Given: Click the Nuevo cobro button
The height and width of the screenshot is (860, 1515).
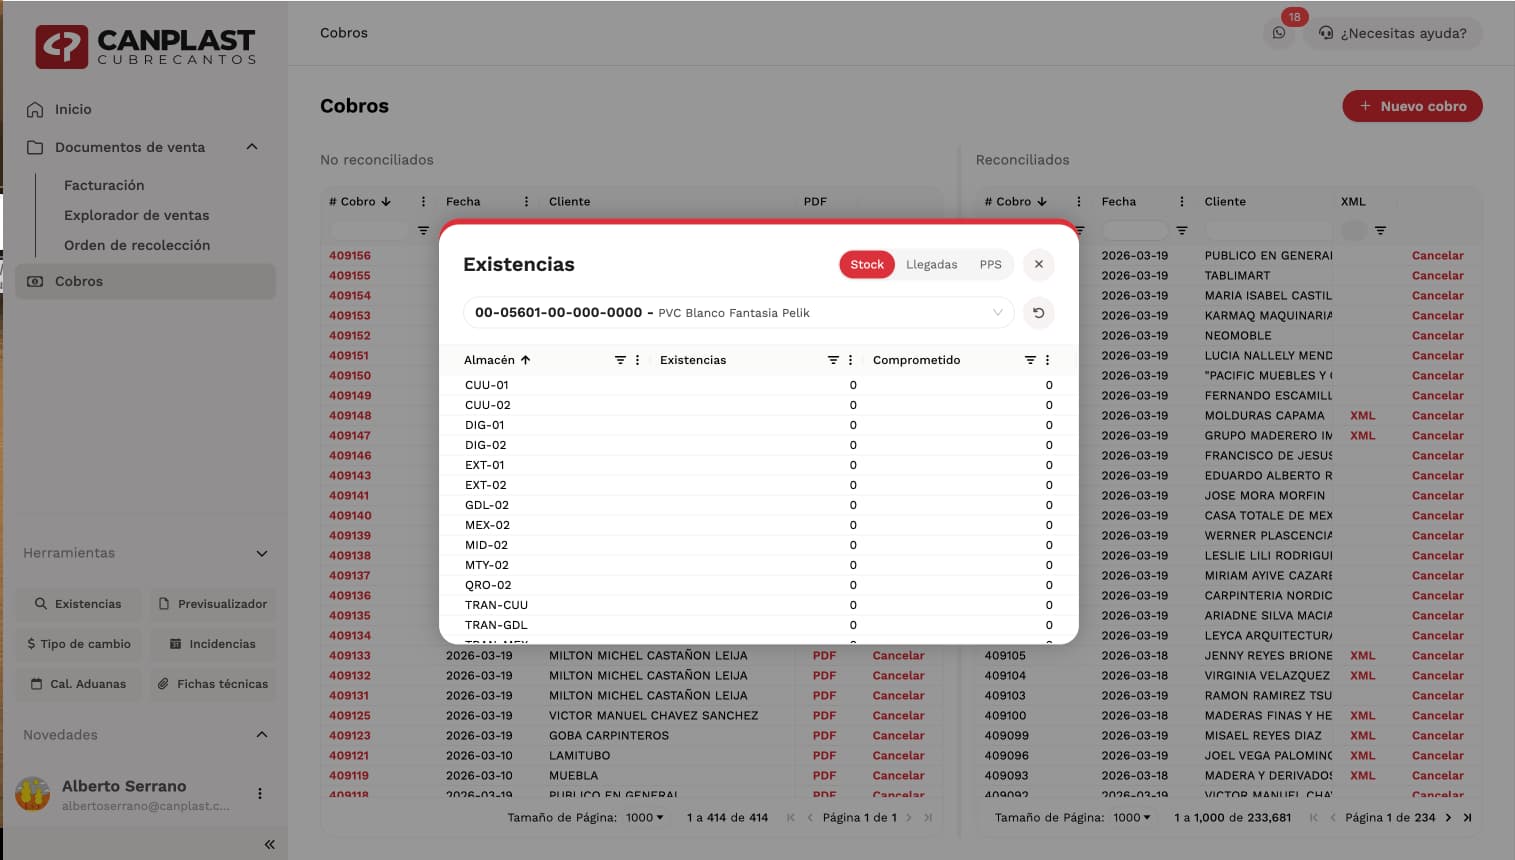Looking at the screenshot, I should [1411, 106].
